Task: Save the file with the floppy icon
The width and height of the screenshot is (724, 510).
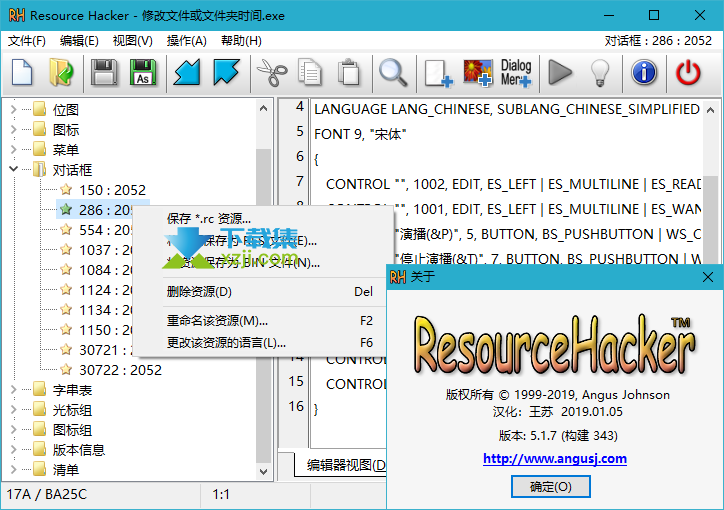Action: click(x=104, y=72)
